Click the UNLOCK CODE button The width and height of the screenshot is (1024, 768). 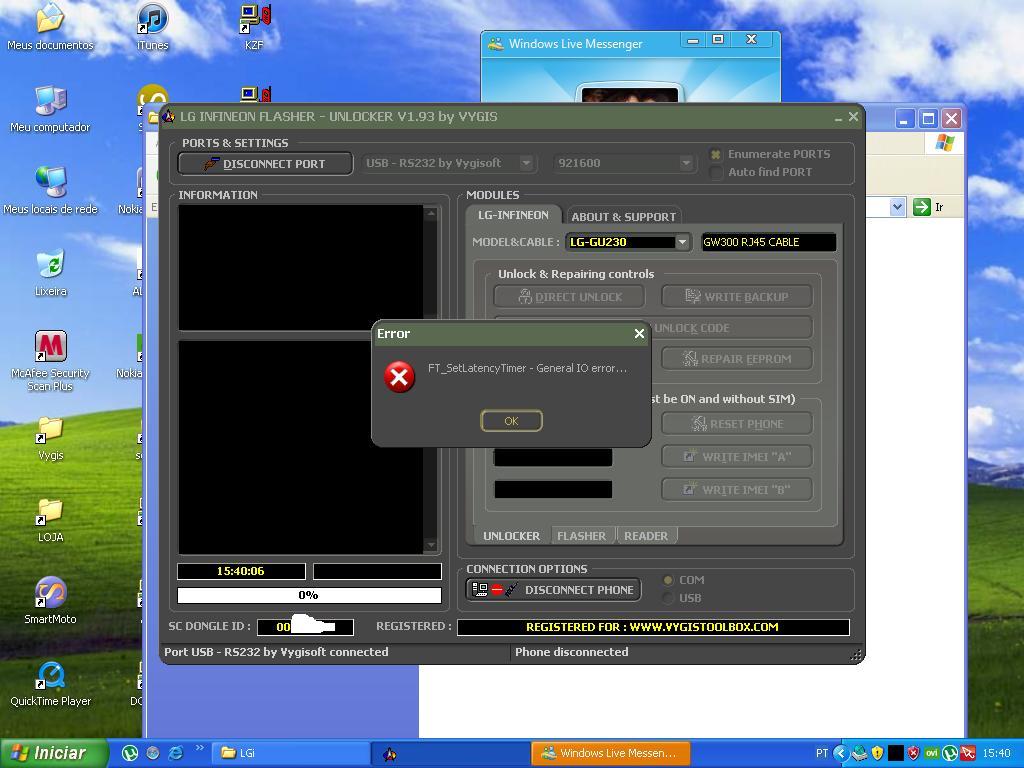tap(731, 328)
